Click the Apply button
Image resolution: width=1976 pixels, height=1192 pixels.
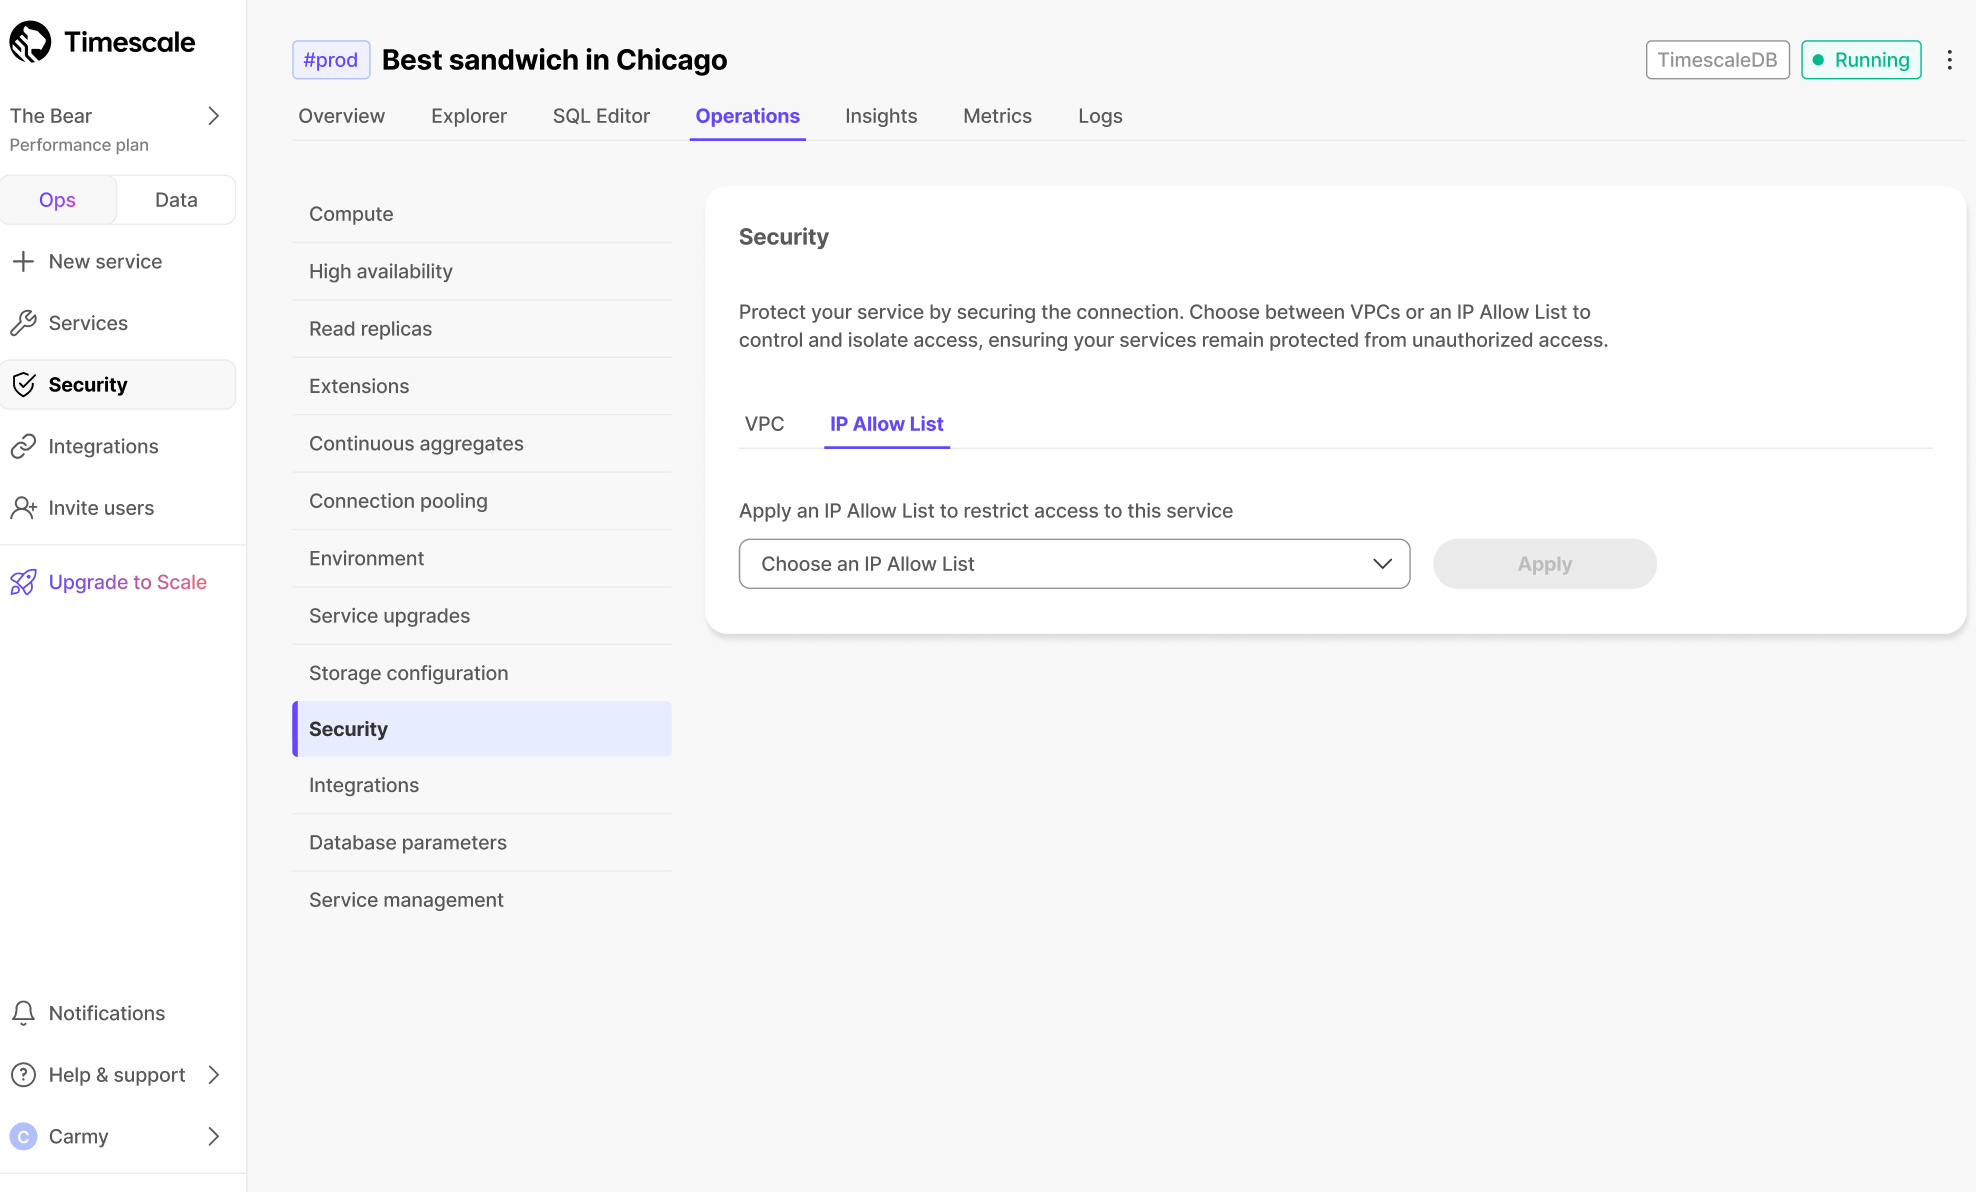coord(1544,564)
